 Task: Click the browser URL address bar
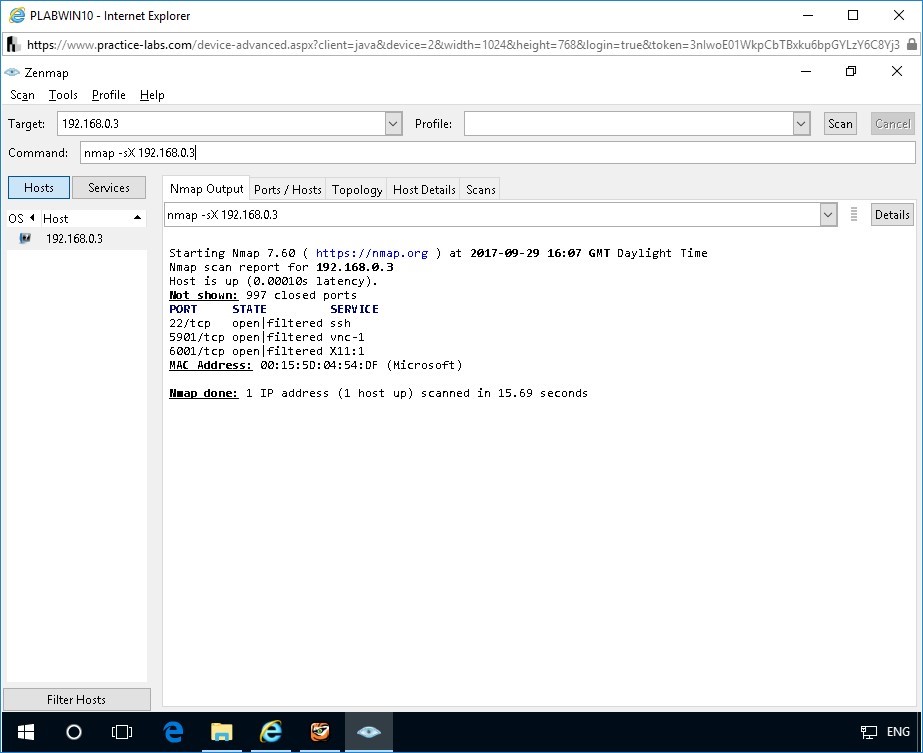click(x=462, y=45)
